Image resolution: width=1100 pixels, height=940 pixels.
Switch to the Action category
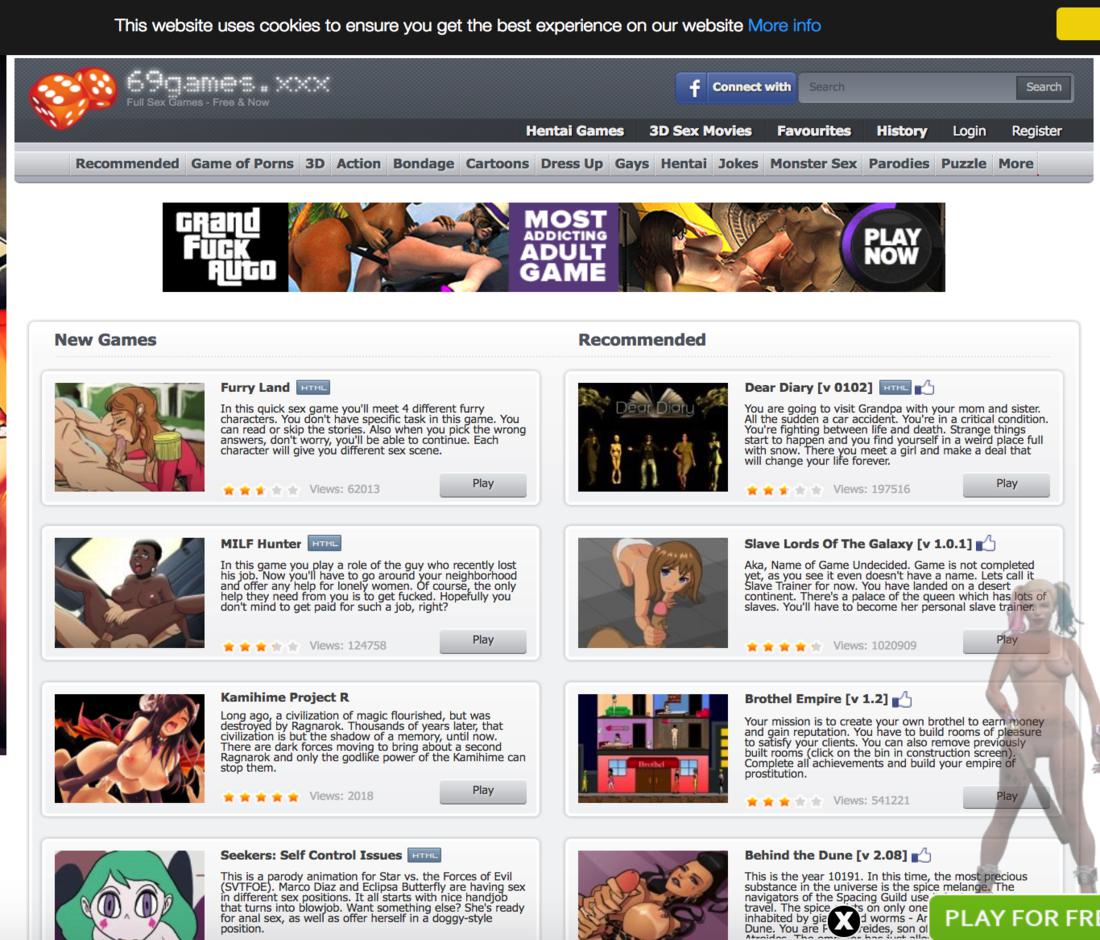[358, 163]
